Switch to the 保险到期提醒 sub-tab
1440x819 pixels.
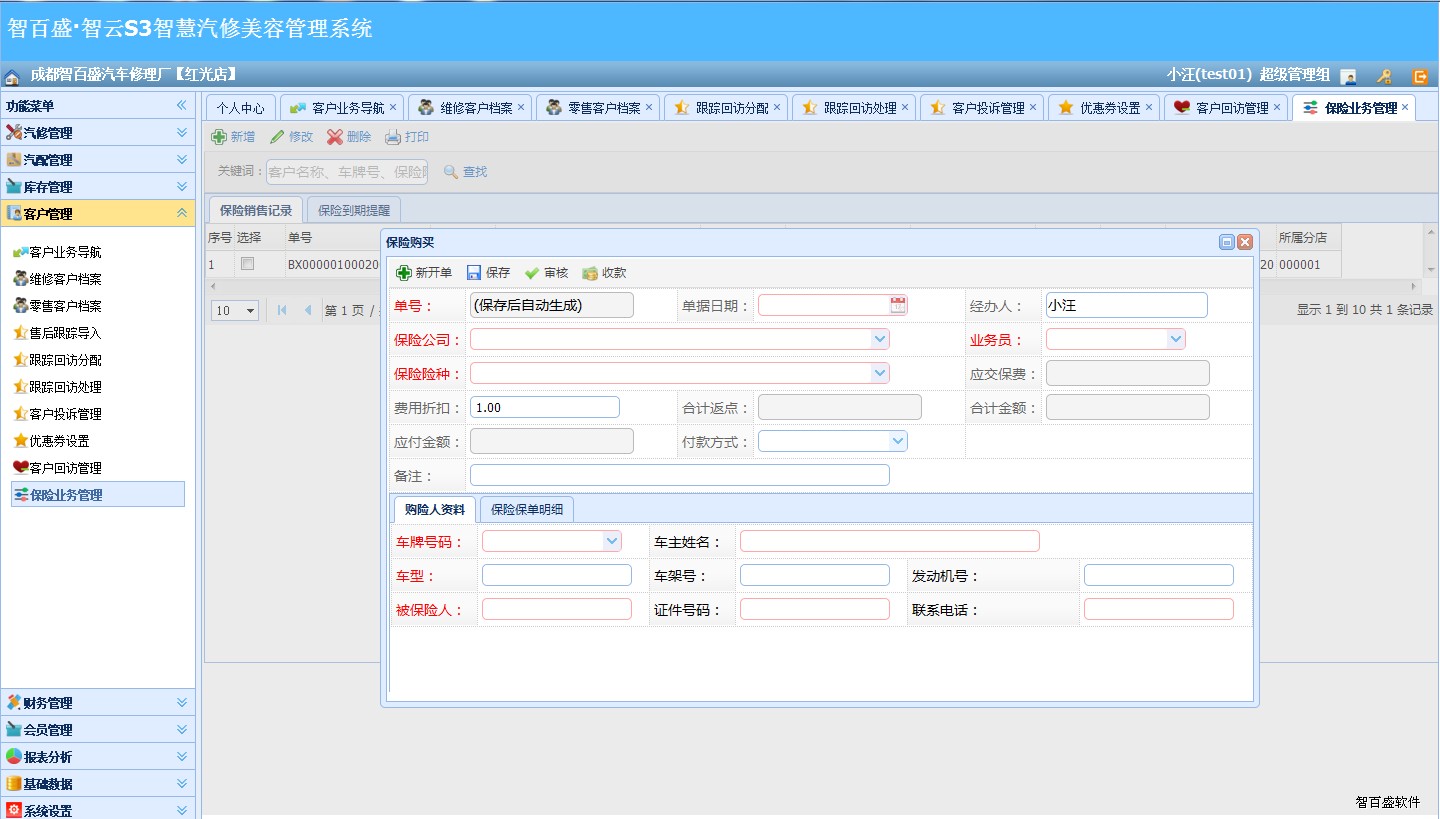(x=354, y=210)
